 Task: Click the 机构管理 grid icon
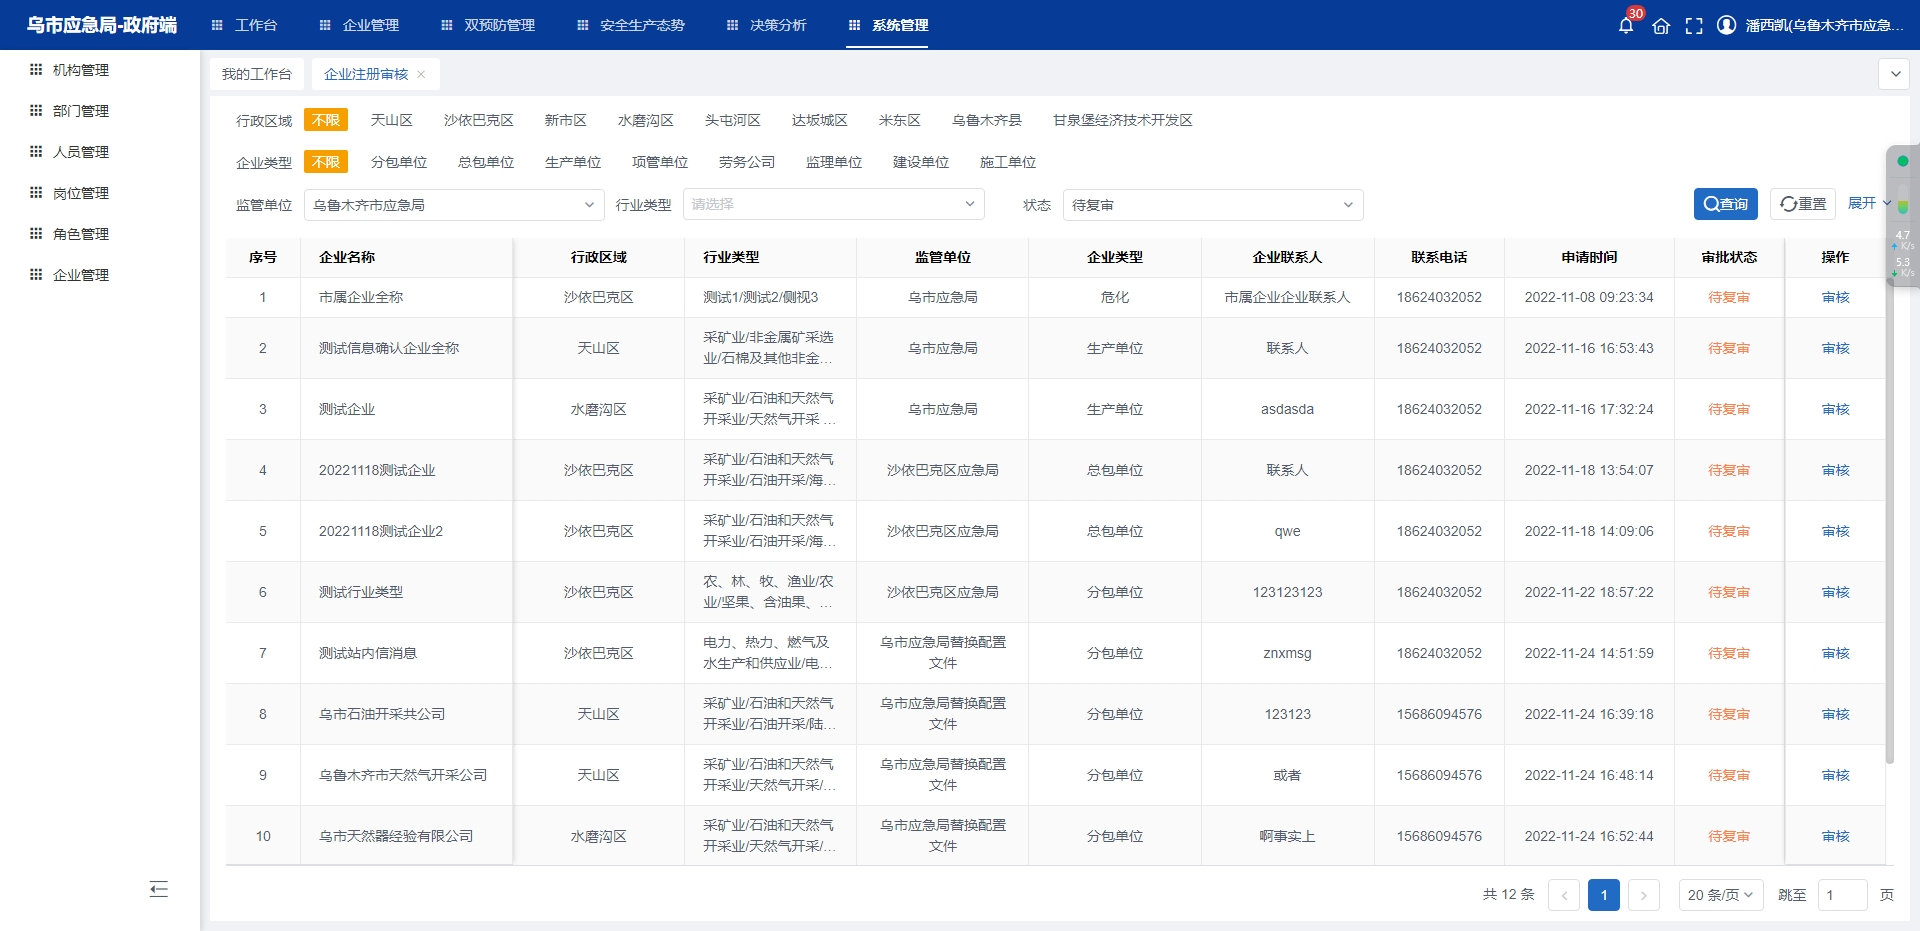(36, 69)
